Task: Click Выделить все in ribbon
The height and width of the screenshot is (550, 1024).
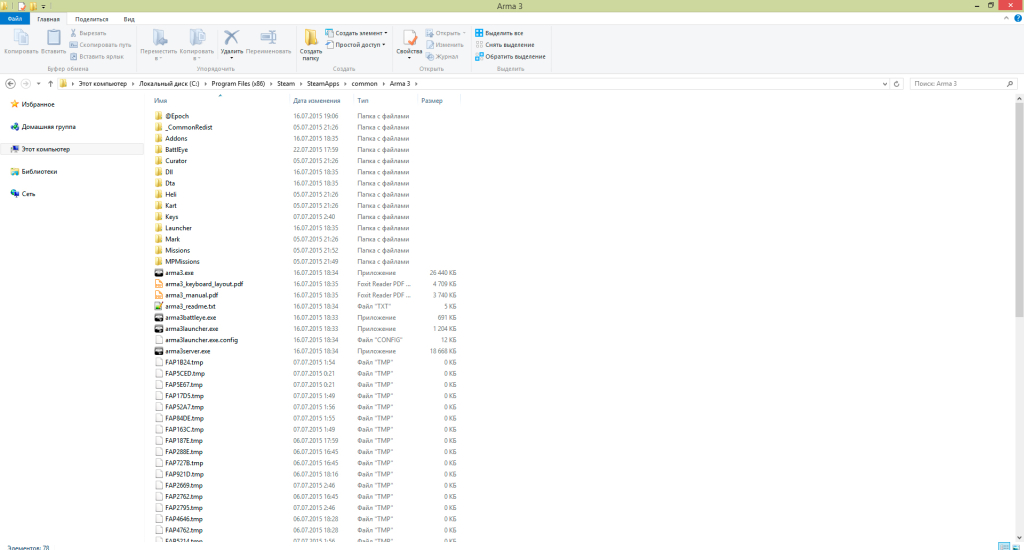Action: [x=500, y=33]
